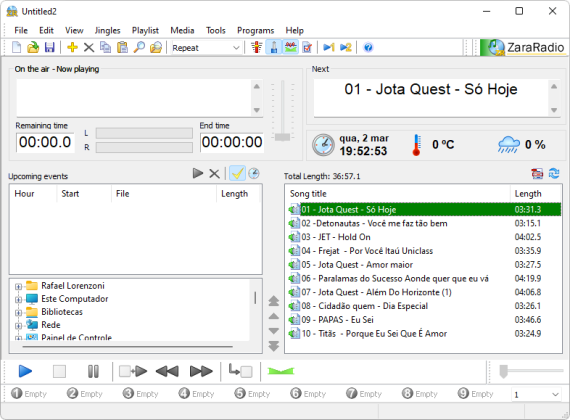Click the yellow plus Add track icon
This screenshot has height=420, width=570.
72,47
